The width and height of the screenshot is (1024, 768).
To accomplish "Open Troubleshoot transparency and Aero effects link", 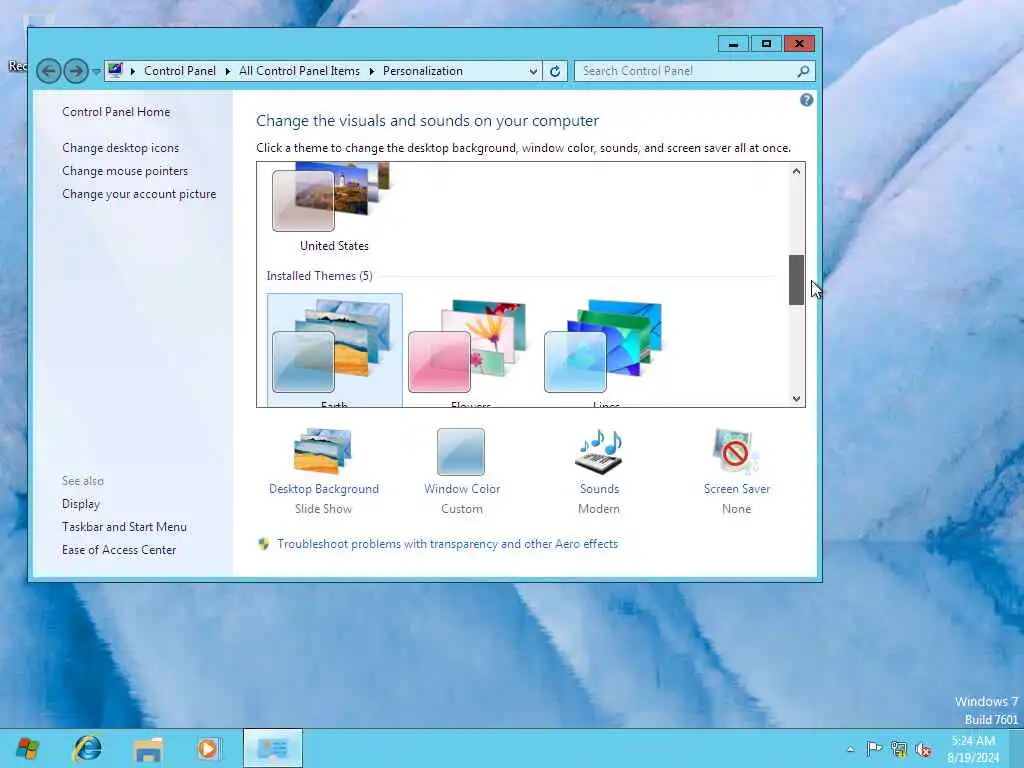I will pos(447,544).
